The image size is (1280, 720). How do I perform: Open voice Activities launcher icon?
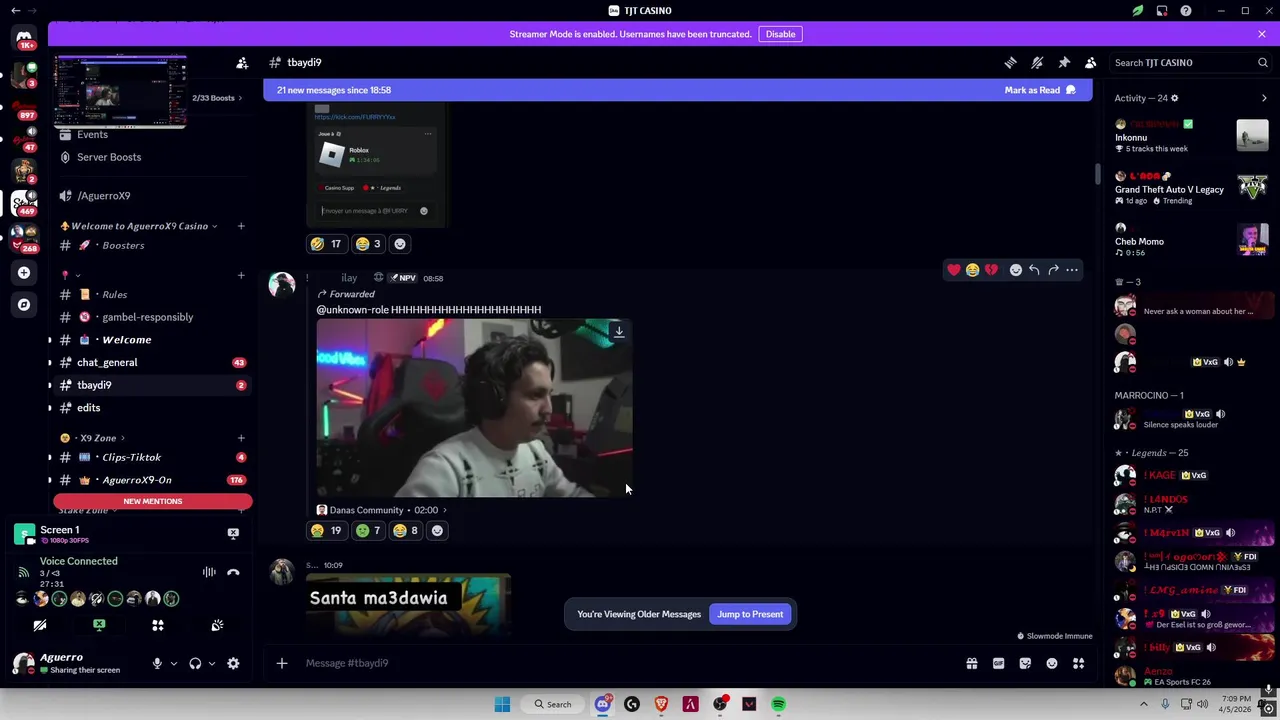[157, 625]
